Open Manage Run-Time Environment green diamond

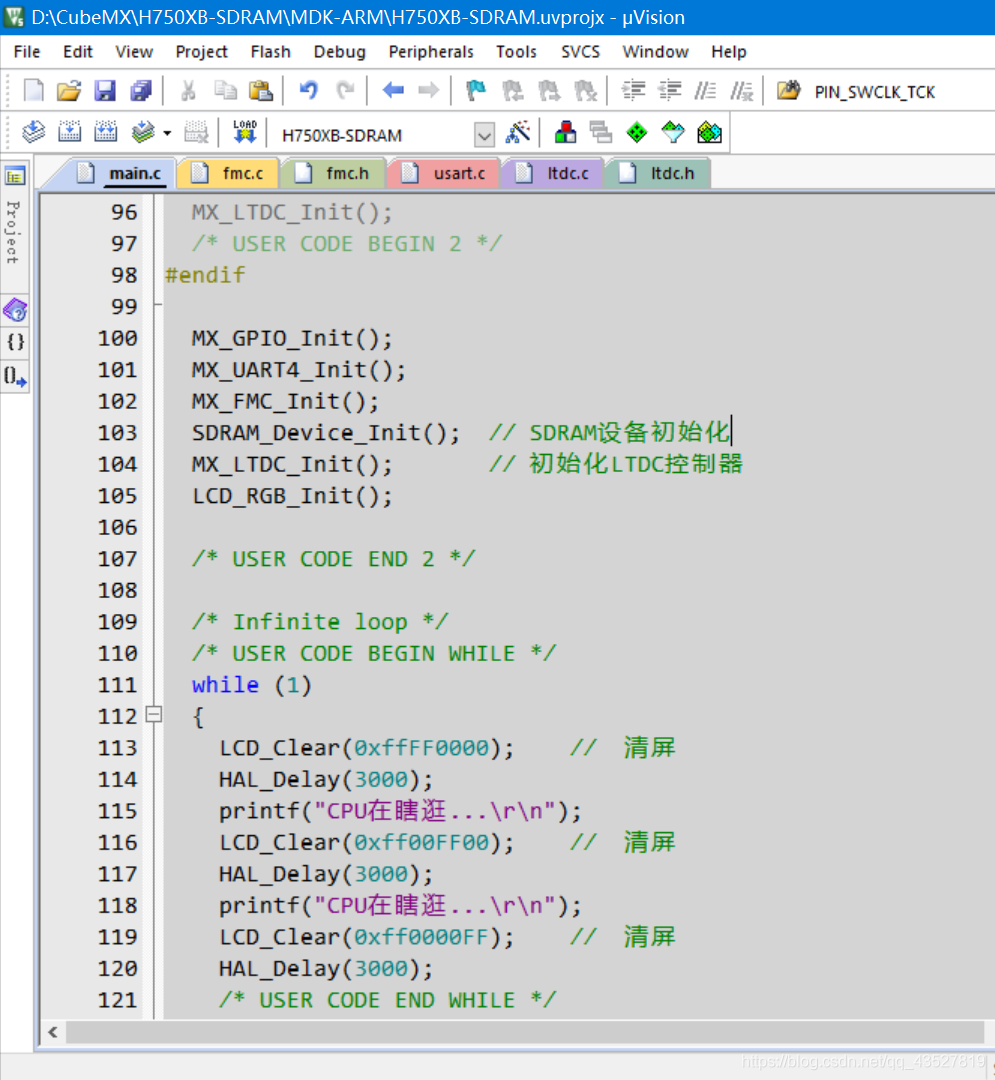[637, 132]
